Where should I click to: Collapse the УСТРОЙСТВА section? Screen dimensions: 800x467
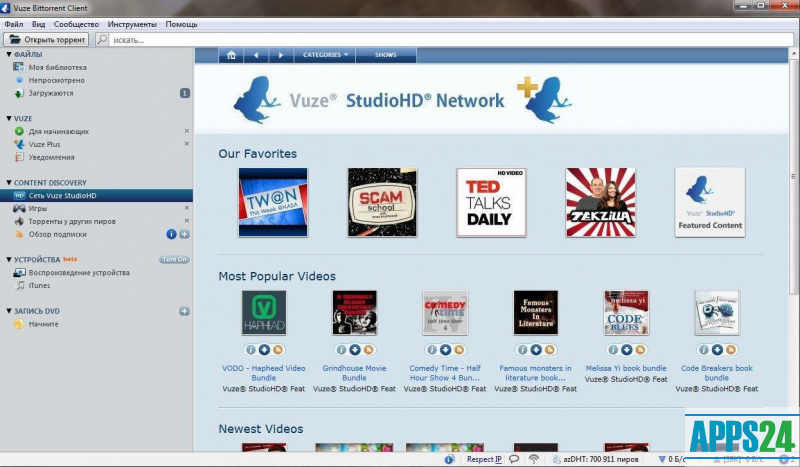pos(9,260)
